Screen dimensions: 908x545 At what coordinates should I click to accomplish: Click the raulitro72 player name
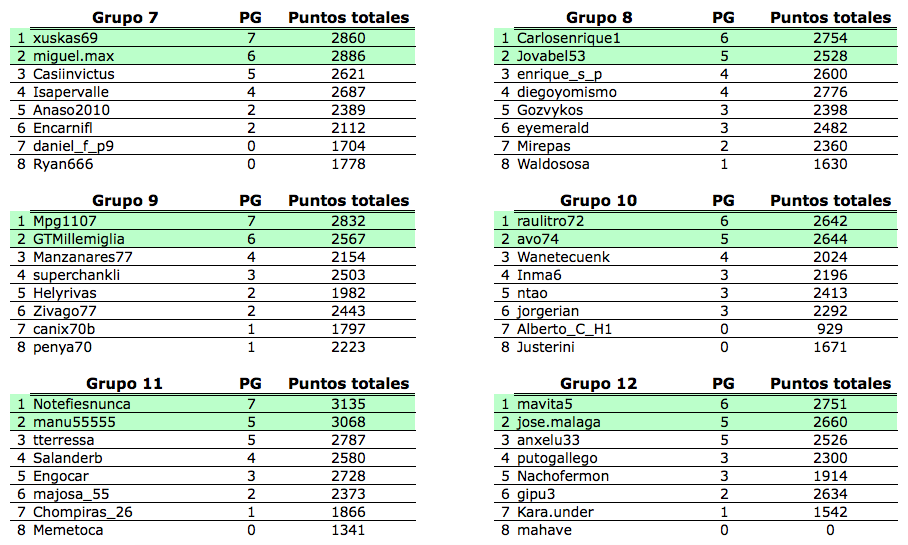[x=551, y=221]
